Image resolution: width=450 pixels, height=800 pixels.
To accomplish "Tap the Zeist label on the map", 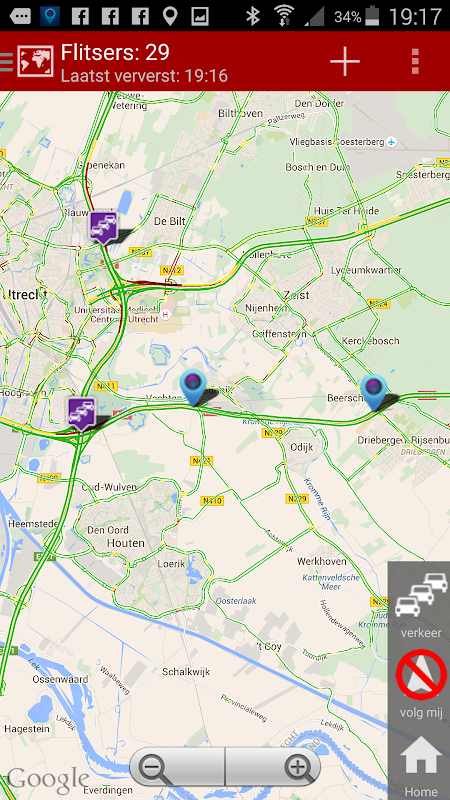I will 296,295.
